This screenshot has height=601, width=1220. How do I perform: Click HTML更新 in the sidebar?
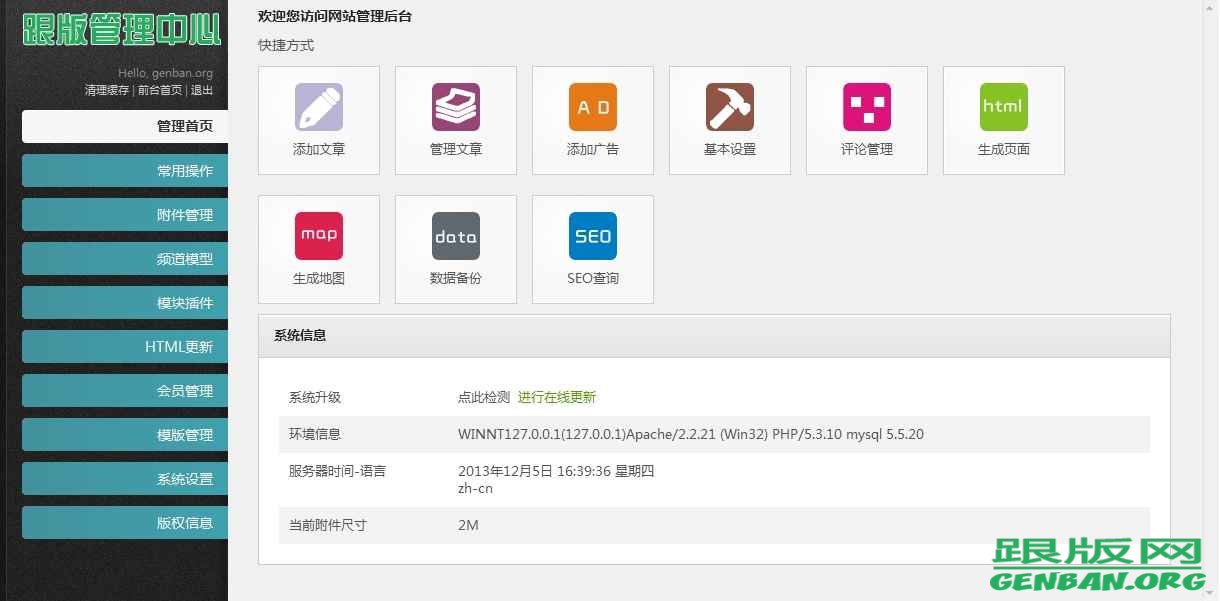(x=124, y=346)
